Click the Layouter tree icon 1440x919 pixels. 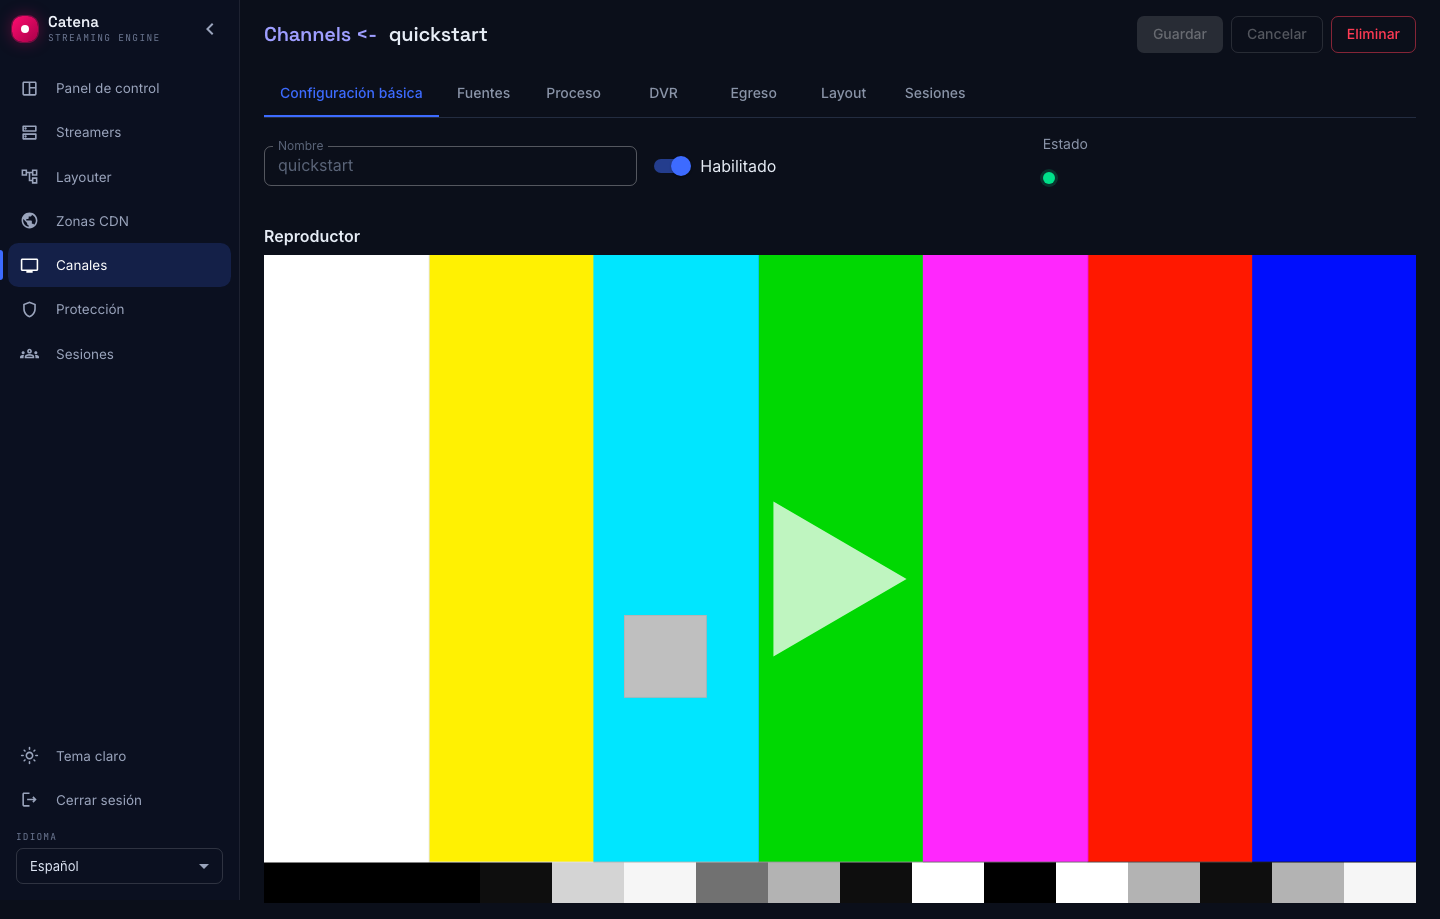pyautogui.click(x=30, y=177)
